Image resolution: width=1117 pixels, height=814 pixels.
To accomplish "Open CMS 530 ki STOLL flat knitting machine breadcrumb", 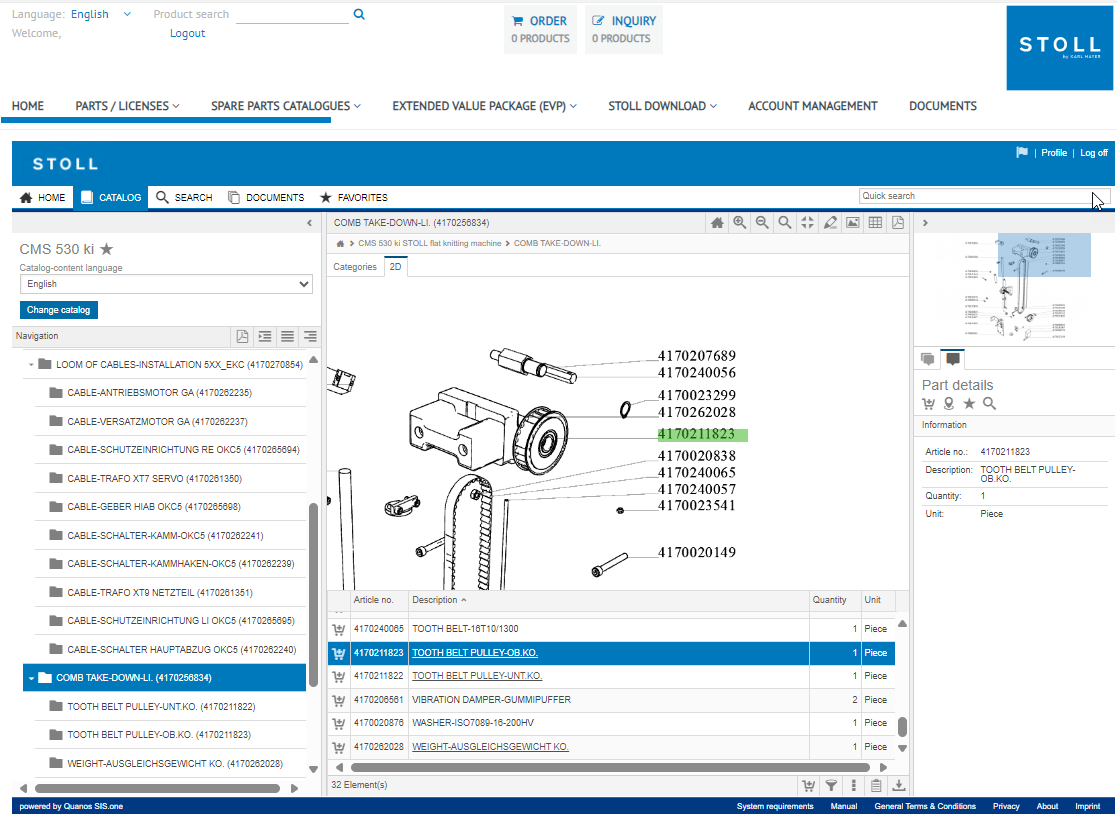I will 430,244.
